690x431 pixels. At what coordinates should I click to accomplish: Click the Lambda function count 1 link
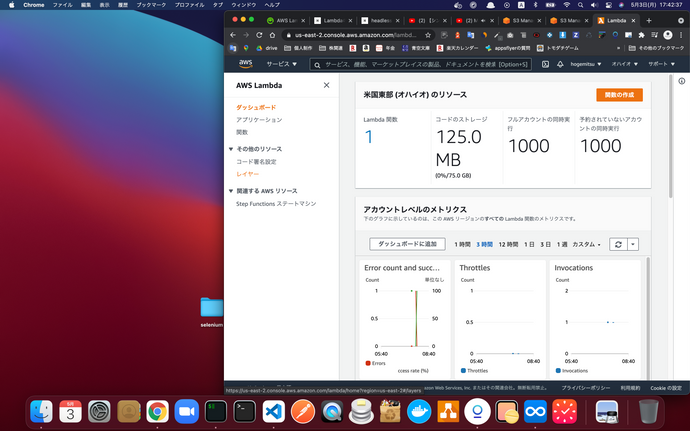[x=369, y=137]
